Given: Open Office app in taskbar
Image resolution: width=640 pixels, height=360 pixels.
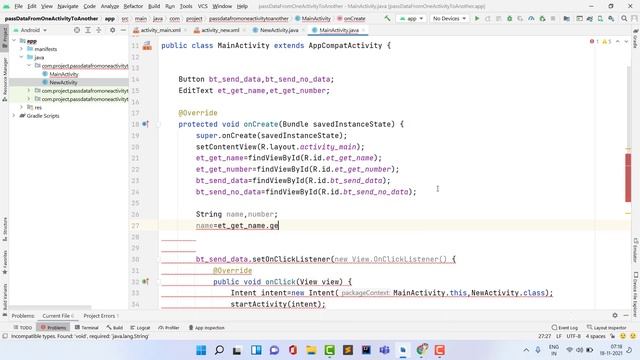Looking at the screenshot, I should click(x=293, y=350).
